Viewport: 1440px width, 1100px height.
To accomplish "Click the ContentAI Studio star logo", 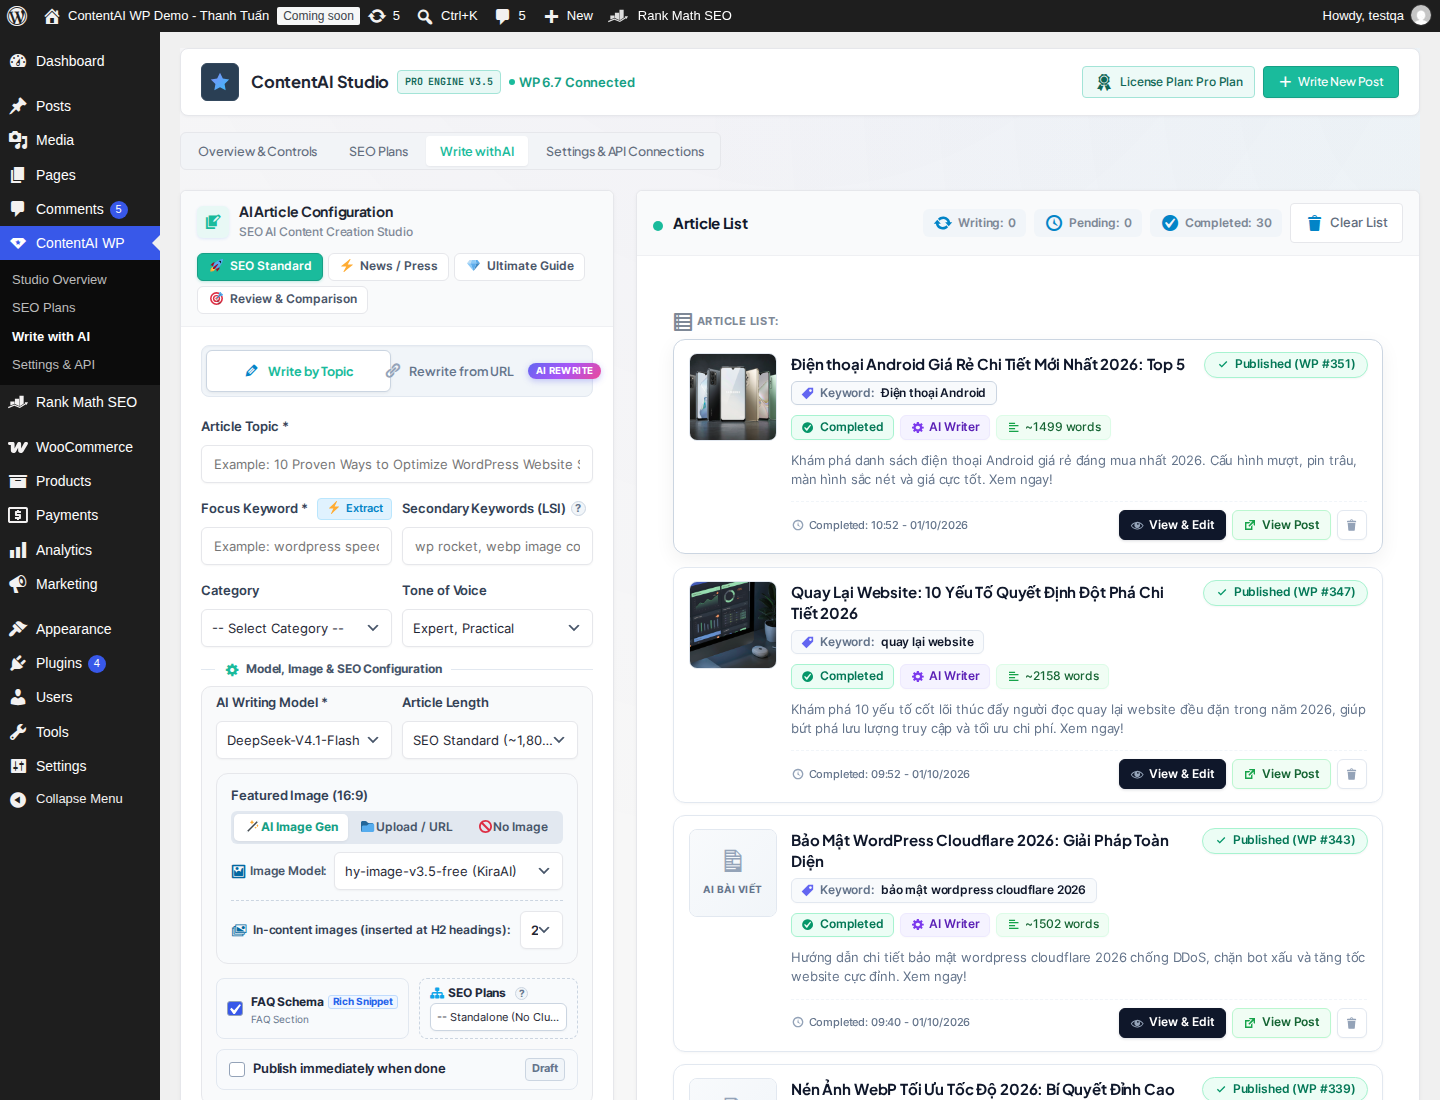I will click(x=220, y=82).
